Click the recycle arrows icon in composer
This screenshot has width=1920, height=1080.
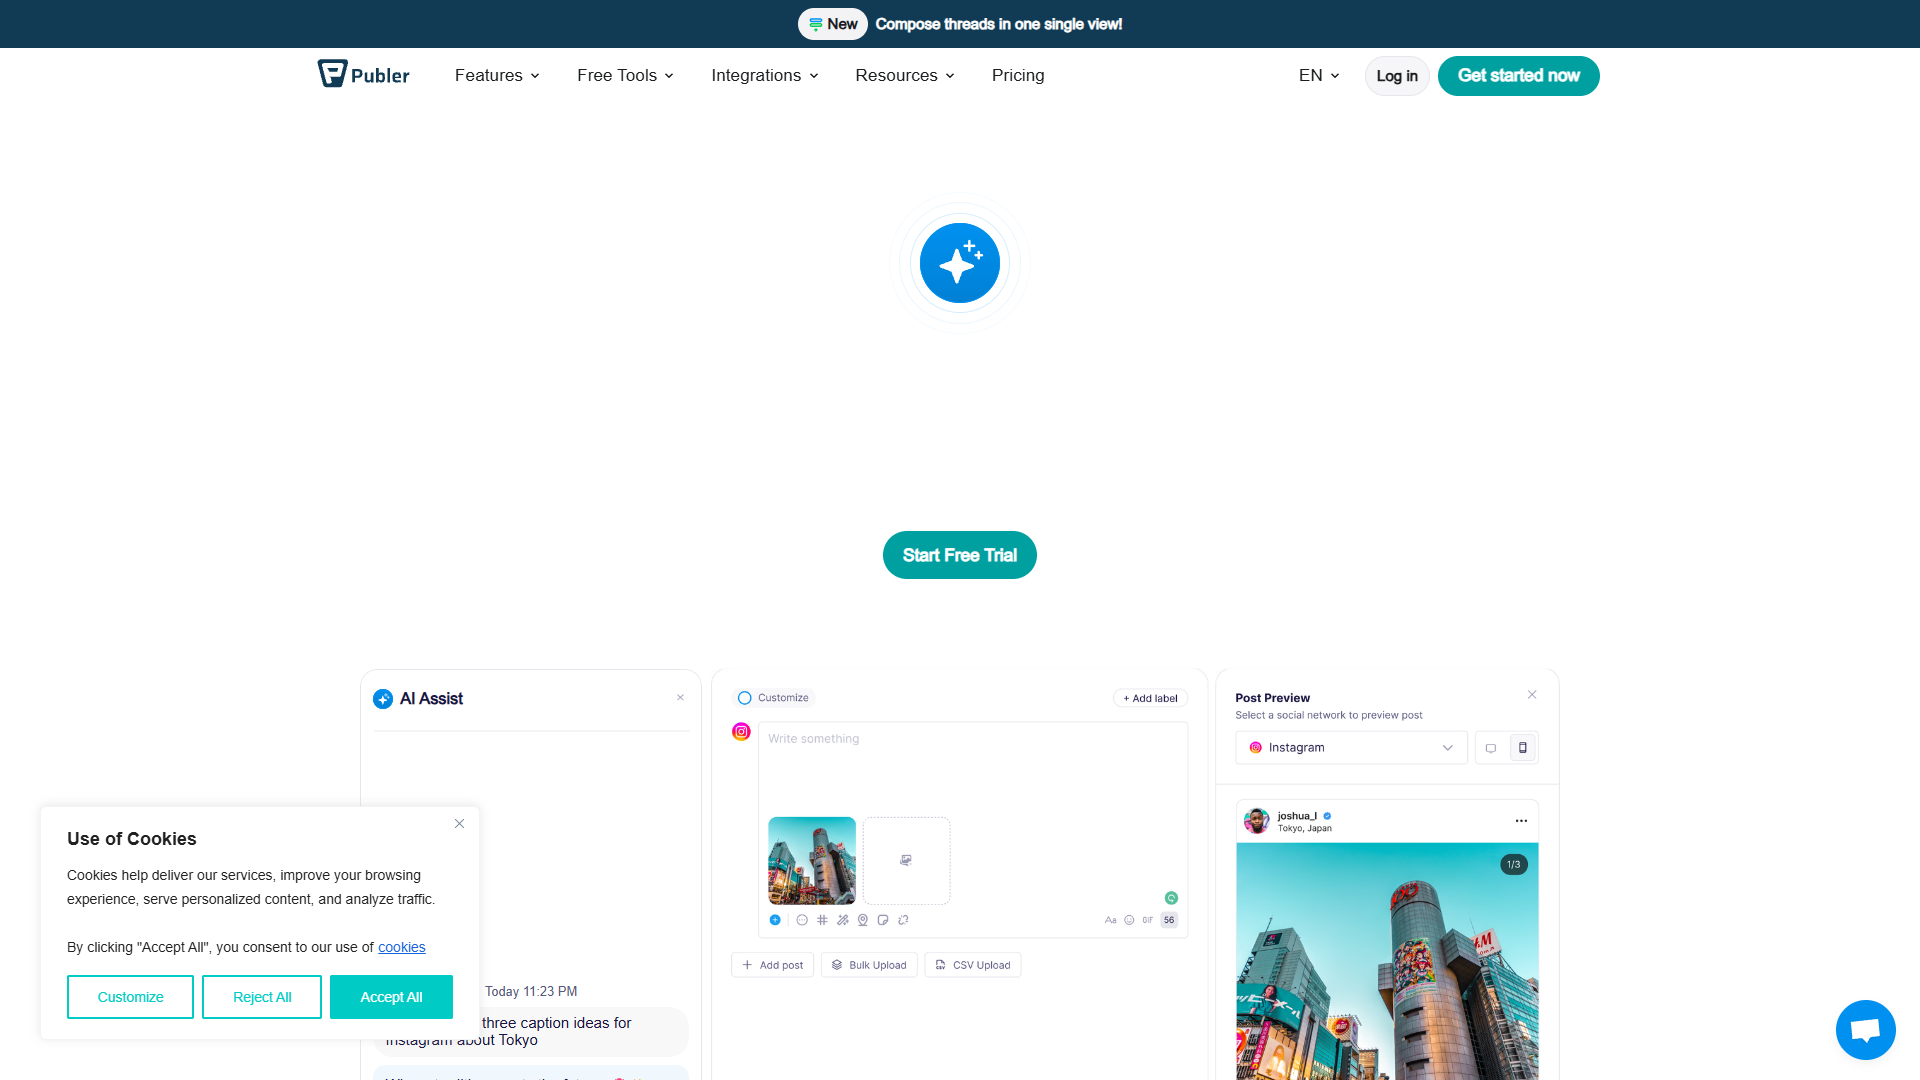coord(903,920)
